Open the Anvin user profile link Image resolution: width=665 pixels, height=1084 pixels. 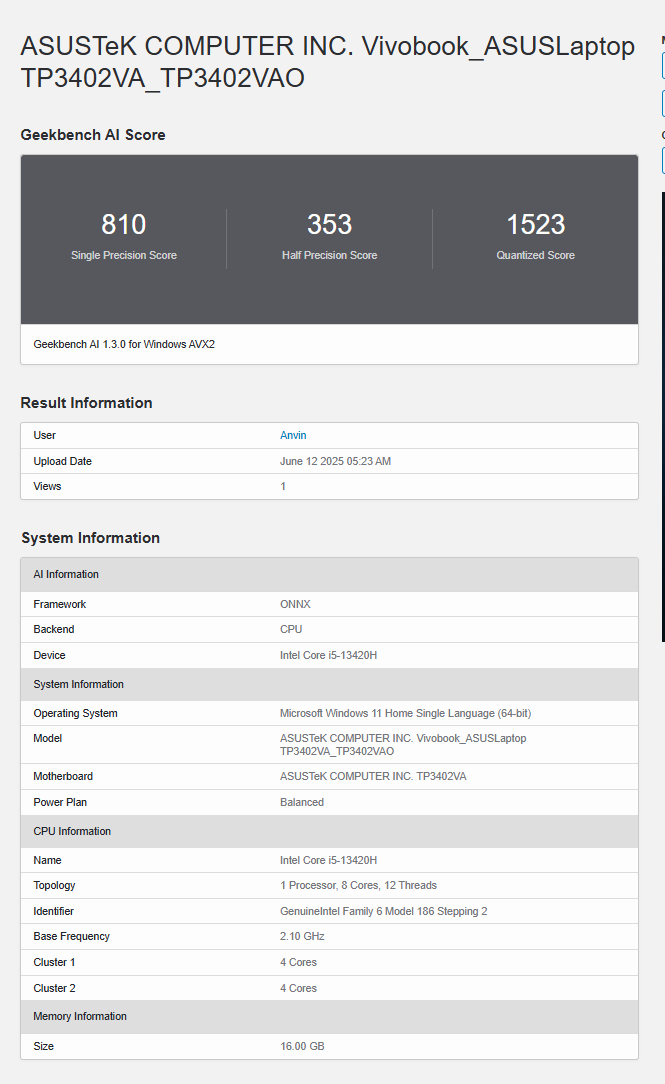click(293, 435)
